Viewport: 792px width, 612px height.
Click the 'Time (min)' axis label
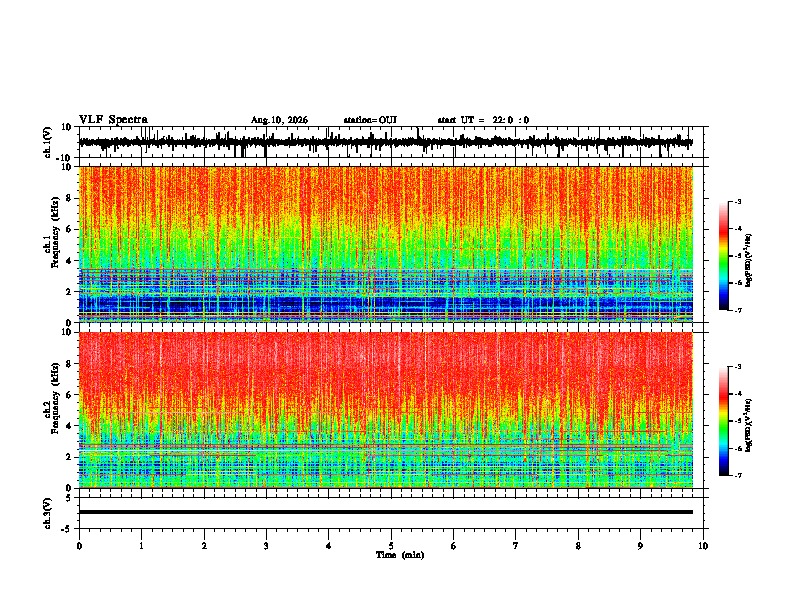click(400, 555)
